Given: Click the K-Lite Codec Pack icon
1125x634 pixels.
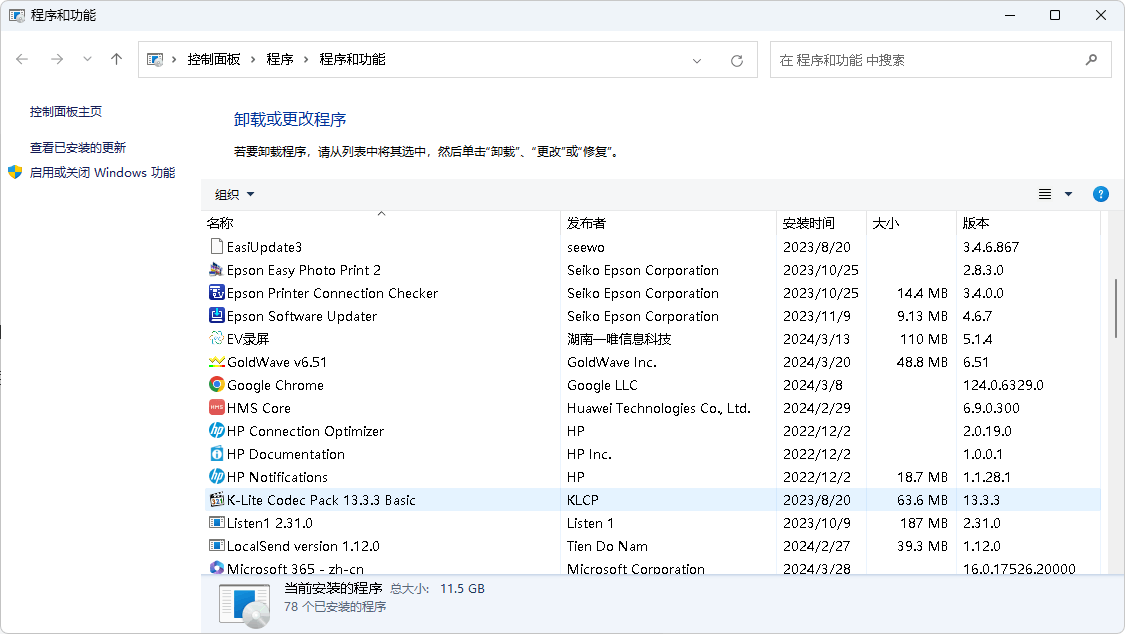Looking at the screenshot, I should (217, 499).
